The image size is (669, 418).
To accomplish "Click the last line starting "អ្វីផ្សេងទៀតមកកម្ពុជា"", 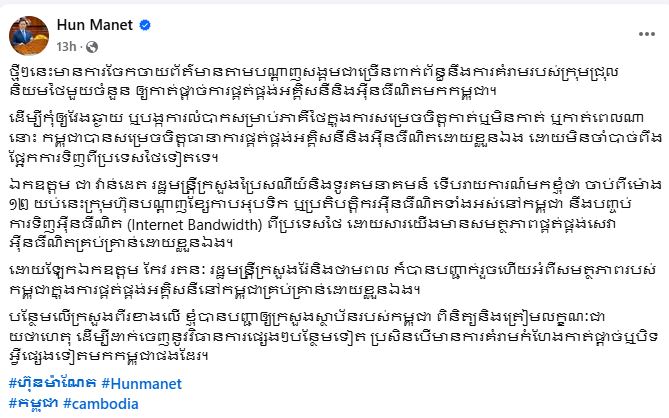I will pos(108,356).
